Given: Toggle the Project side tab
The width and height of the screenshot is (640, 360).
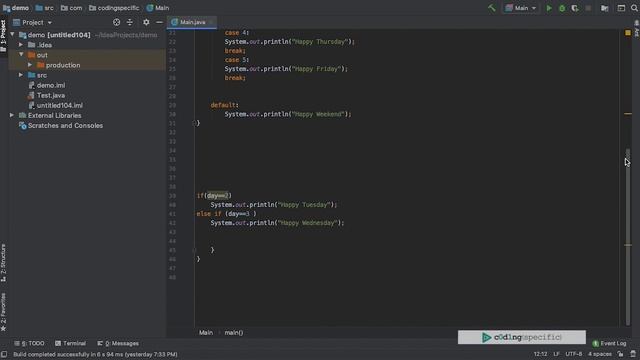Looking at the screenshot, I should click(x=3, y=36).
